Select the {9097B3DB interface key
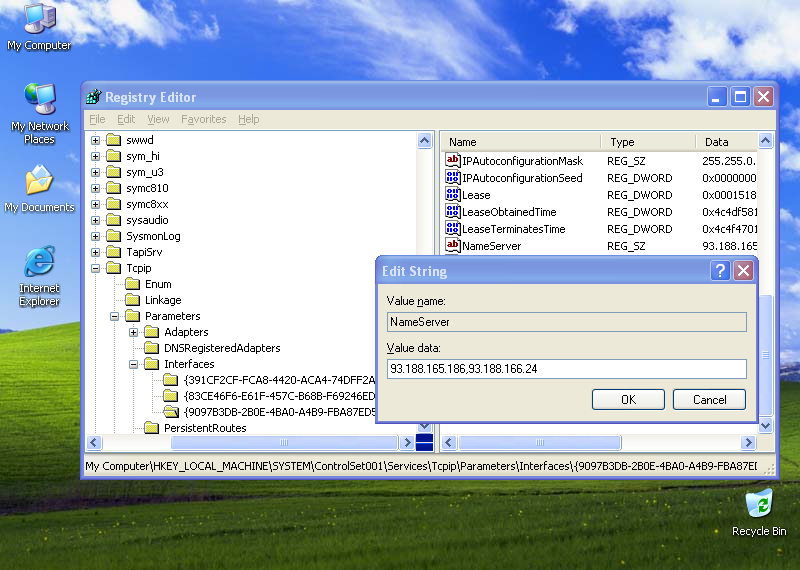This screenshot has width=800, height=570. (280, 412)
